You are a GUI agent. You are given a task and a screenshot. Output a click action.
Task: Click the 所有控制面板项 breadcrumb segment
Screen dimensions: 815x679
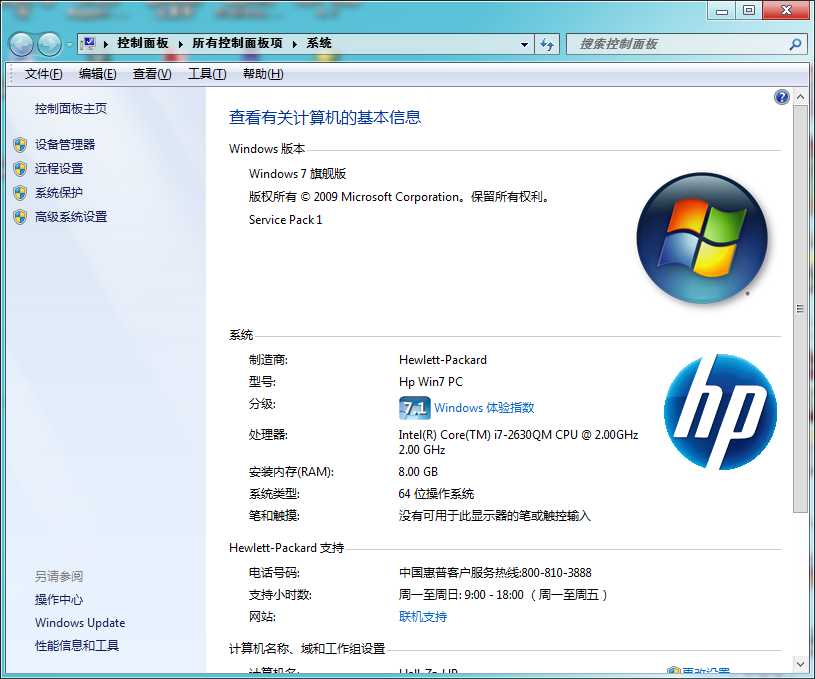(x=237, y=43)
